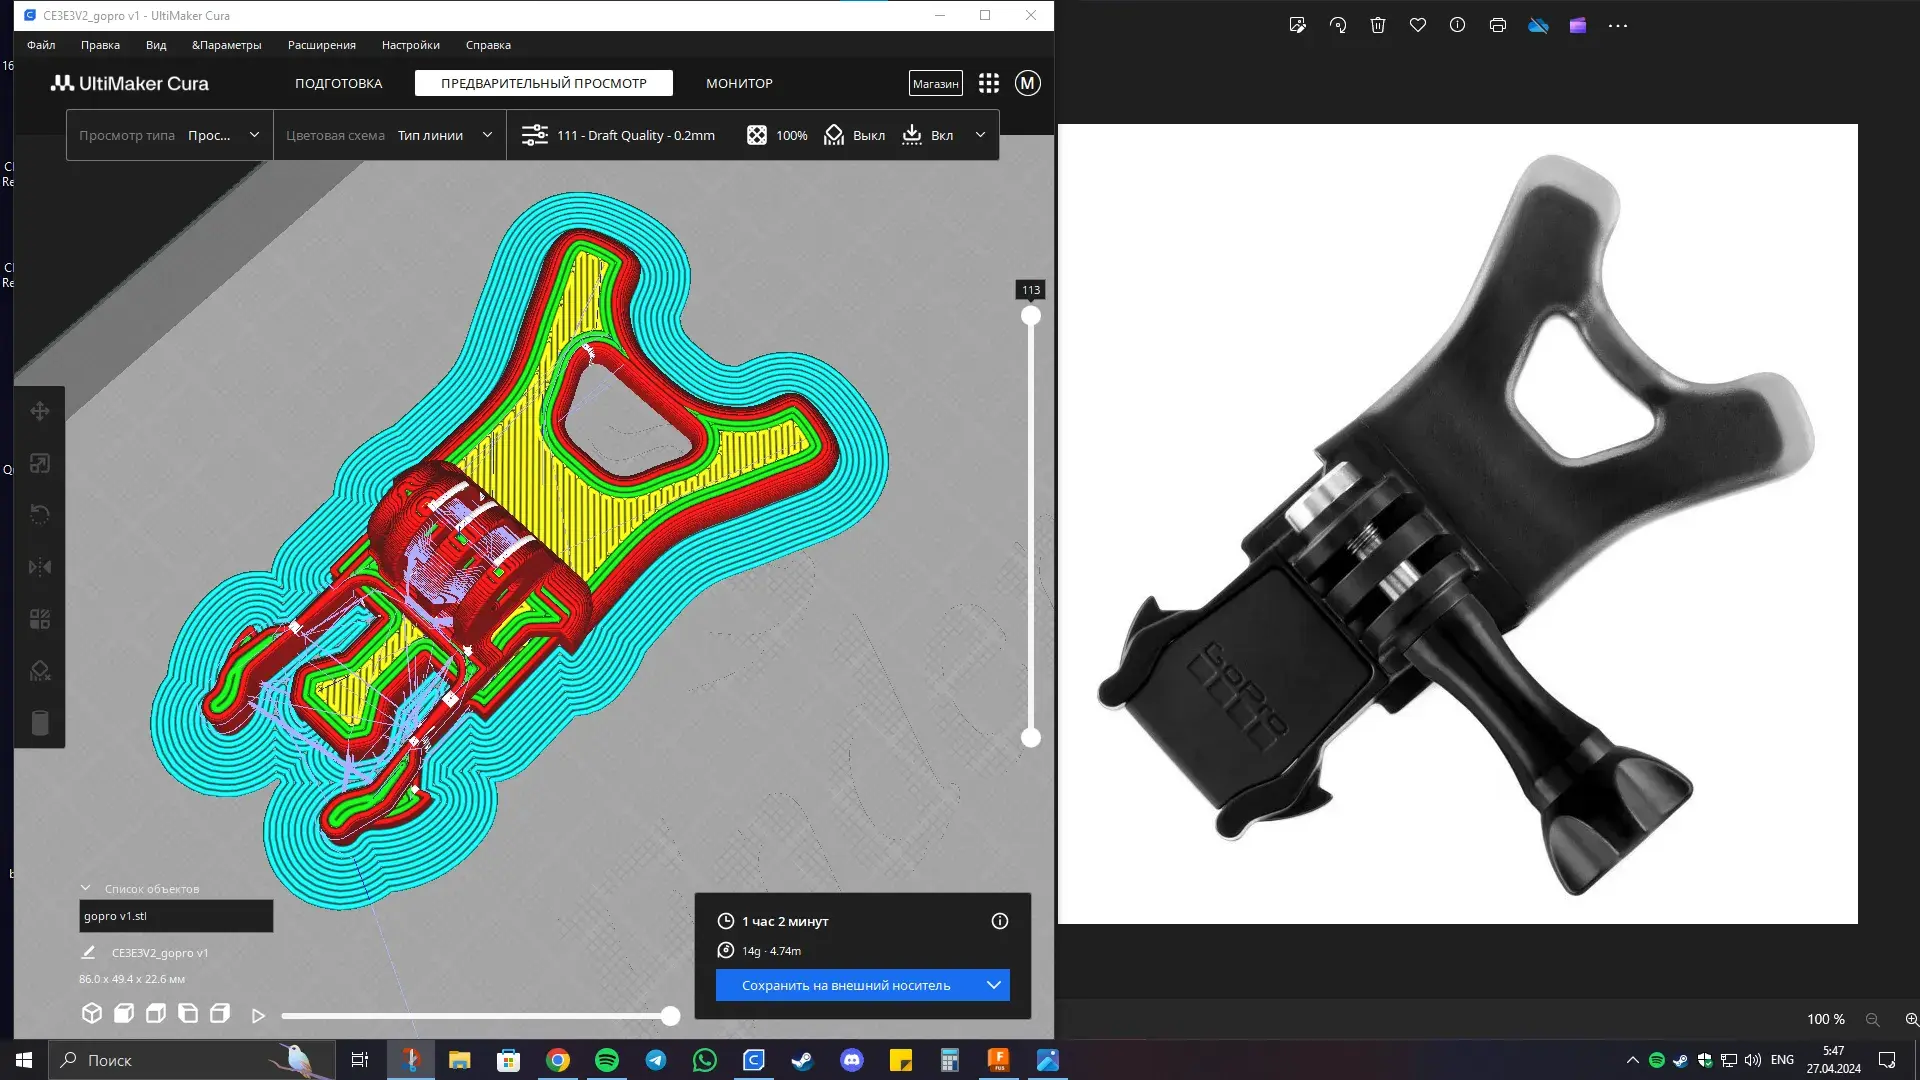The image size is (1920, 1080).
Task: Rotate the image in the Photos viewer
Action: click(1338, 26)
